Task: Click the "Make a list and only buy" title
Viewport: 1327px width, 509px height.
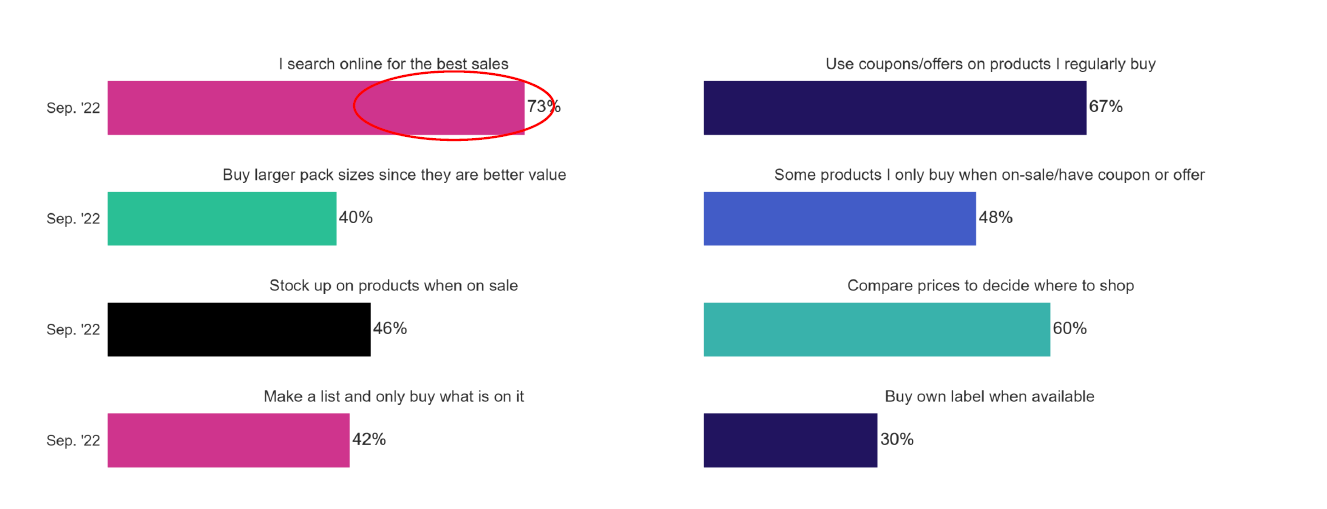Action: [393, 397]
